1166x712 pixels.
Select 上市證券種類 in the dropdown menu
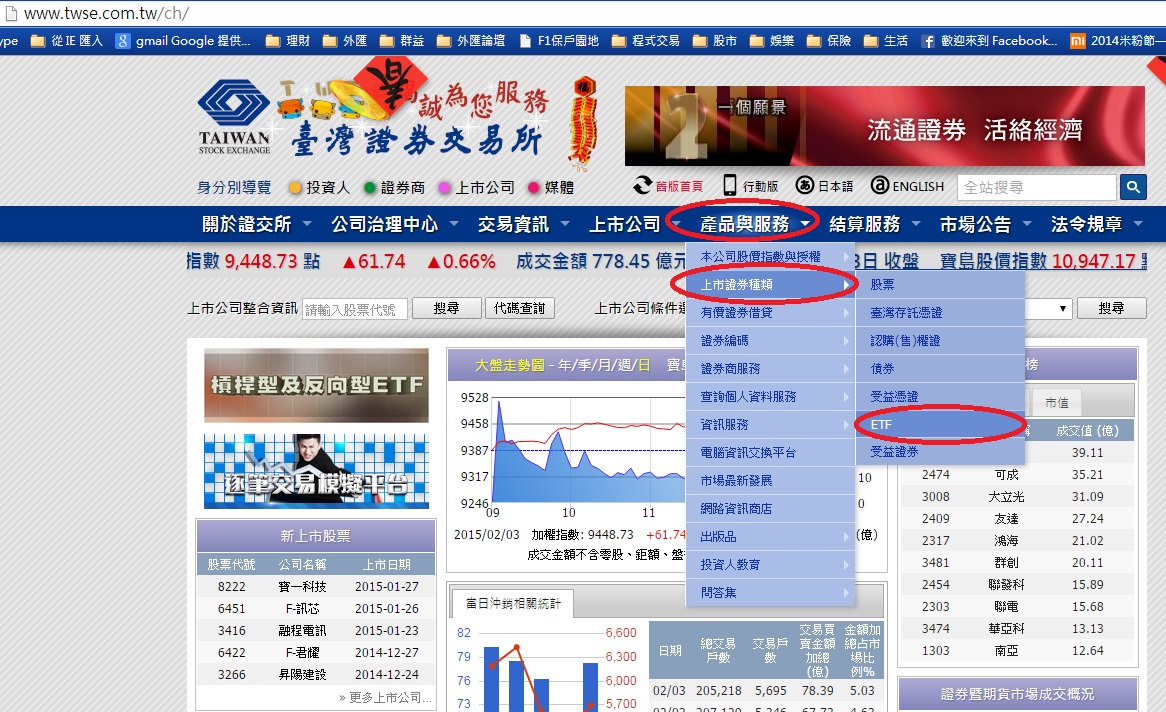coord(770,285)
